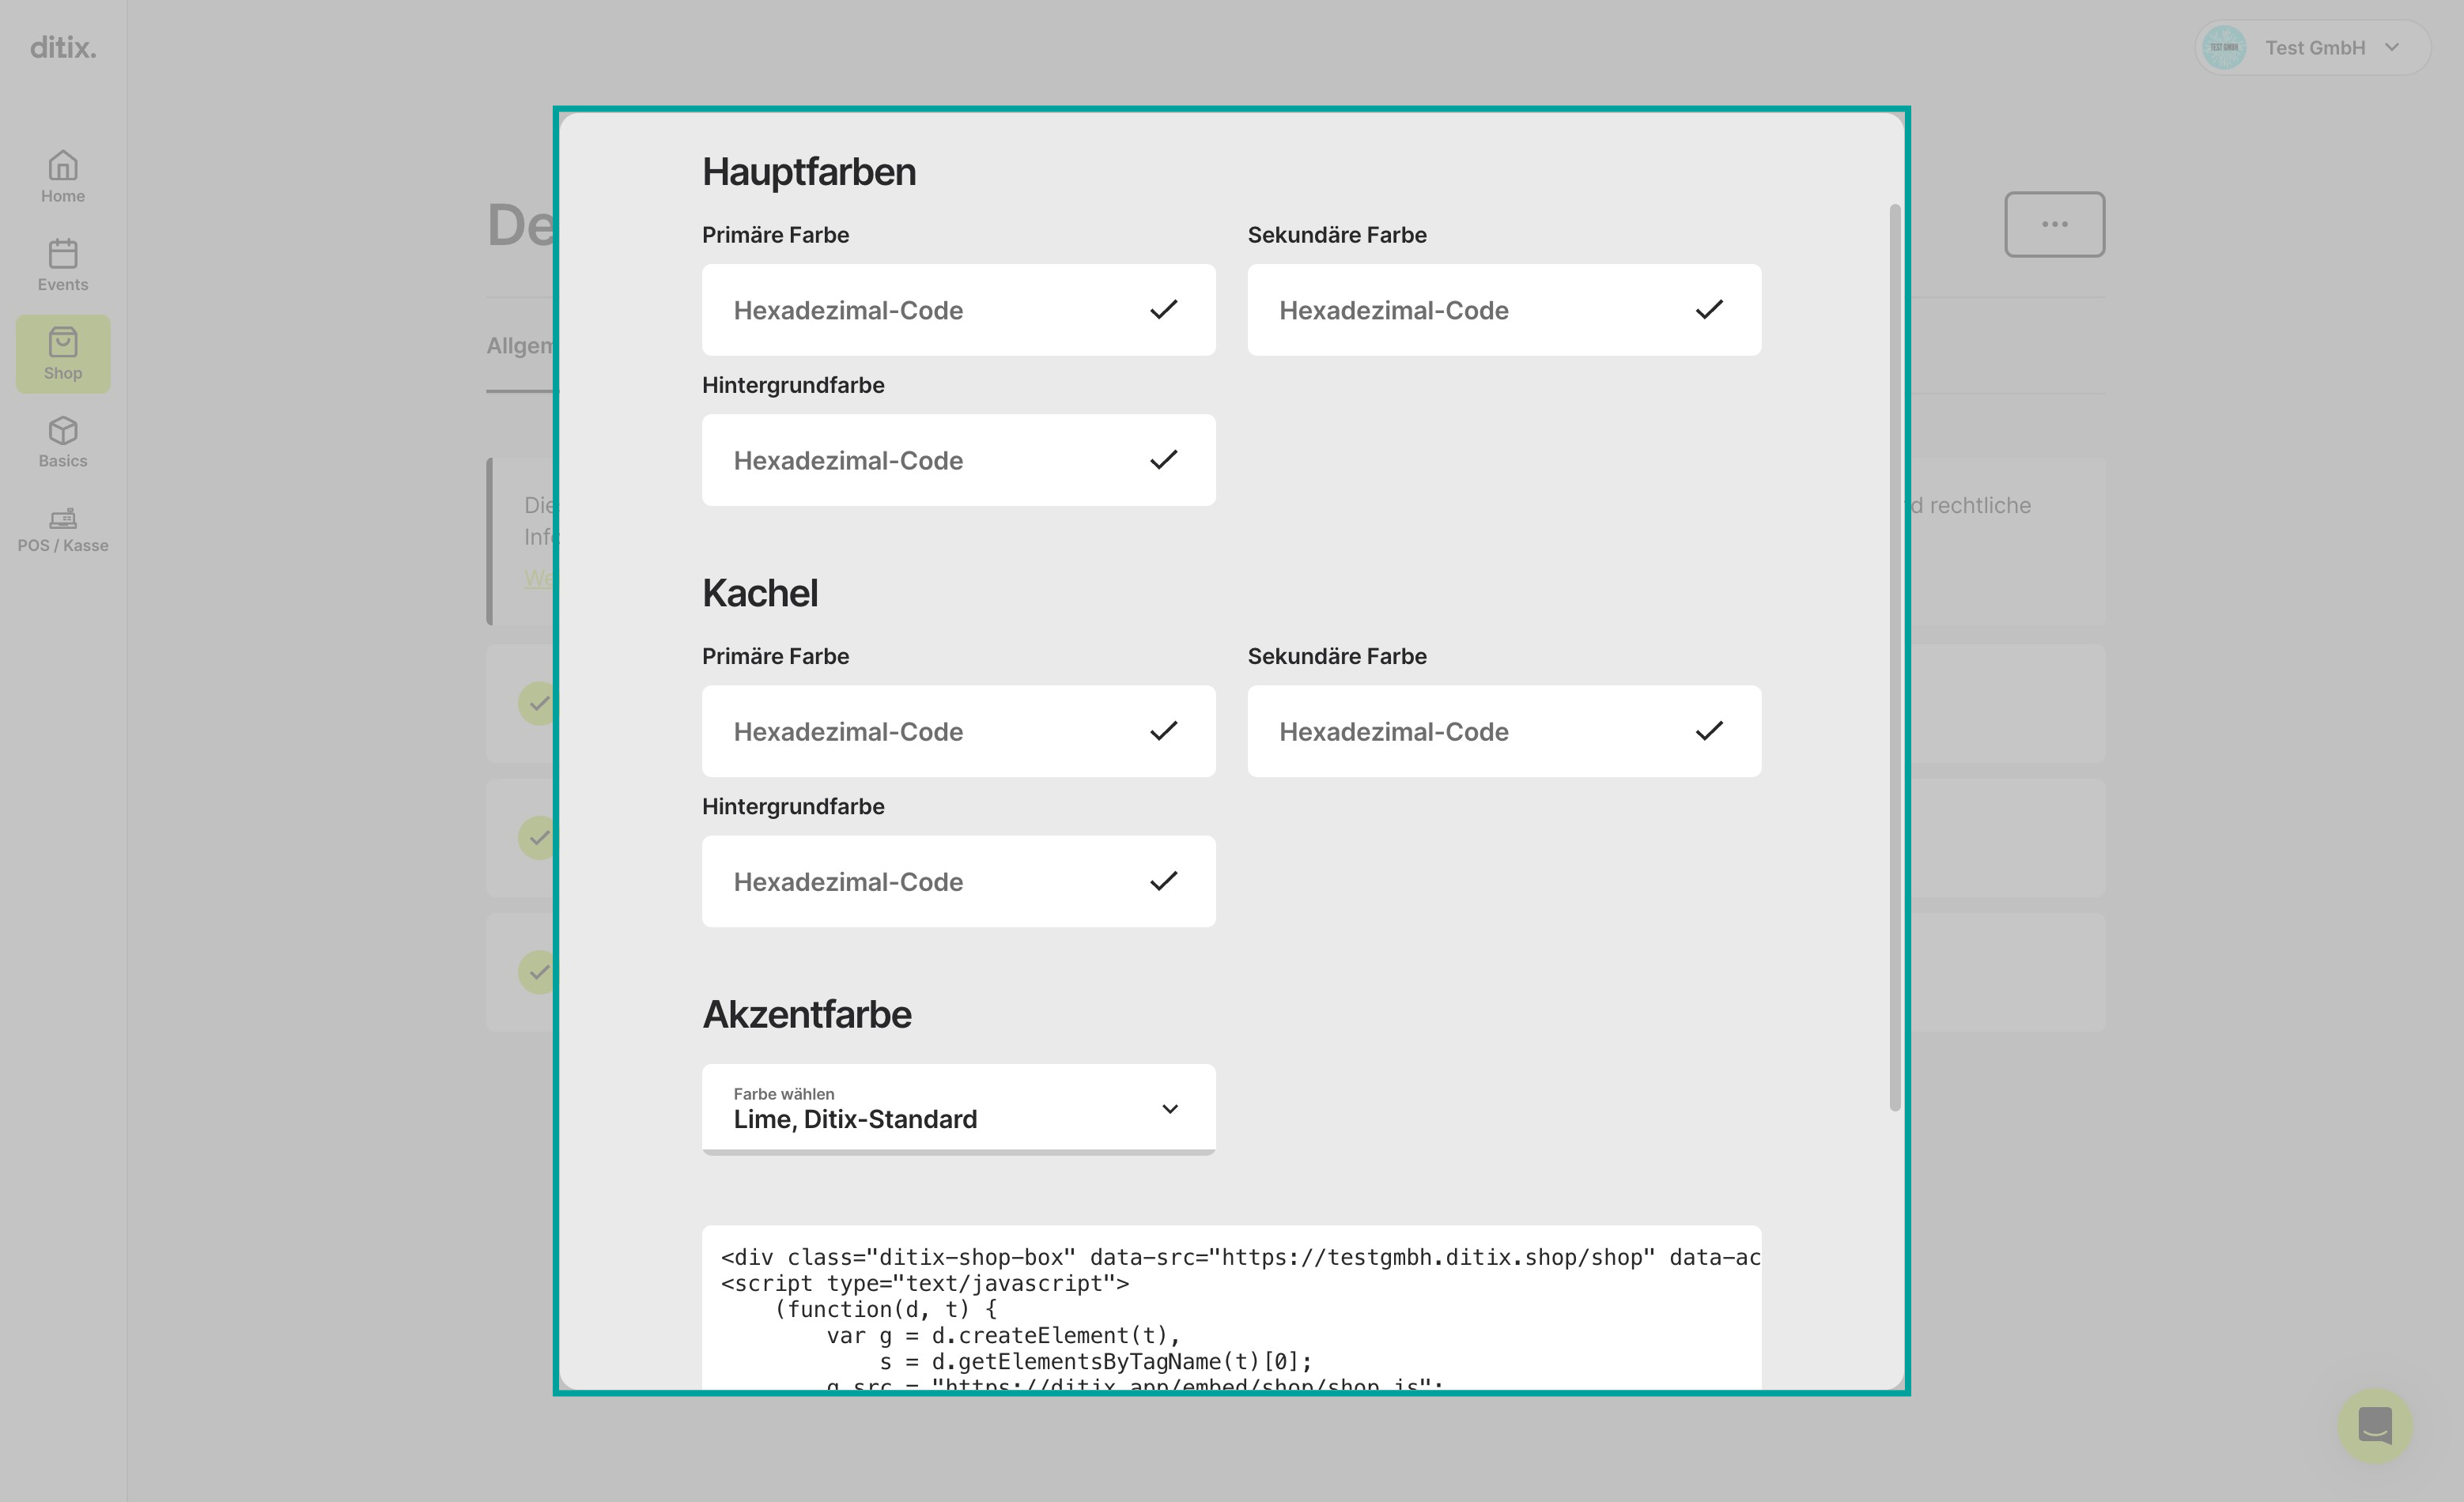Confirm Hauptfarben primary color checkmark
This screenshot has width=2464, height=1502.
1163,310
